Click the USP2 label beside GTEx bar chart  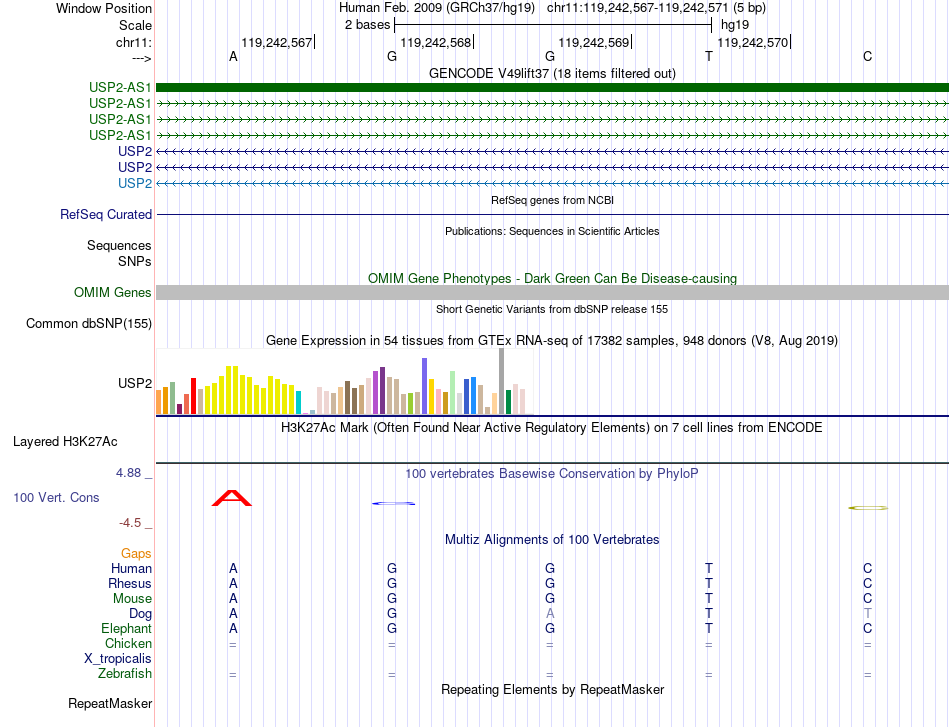[x=135, y=383]
